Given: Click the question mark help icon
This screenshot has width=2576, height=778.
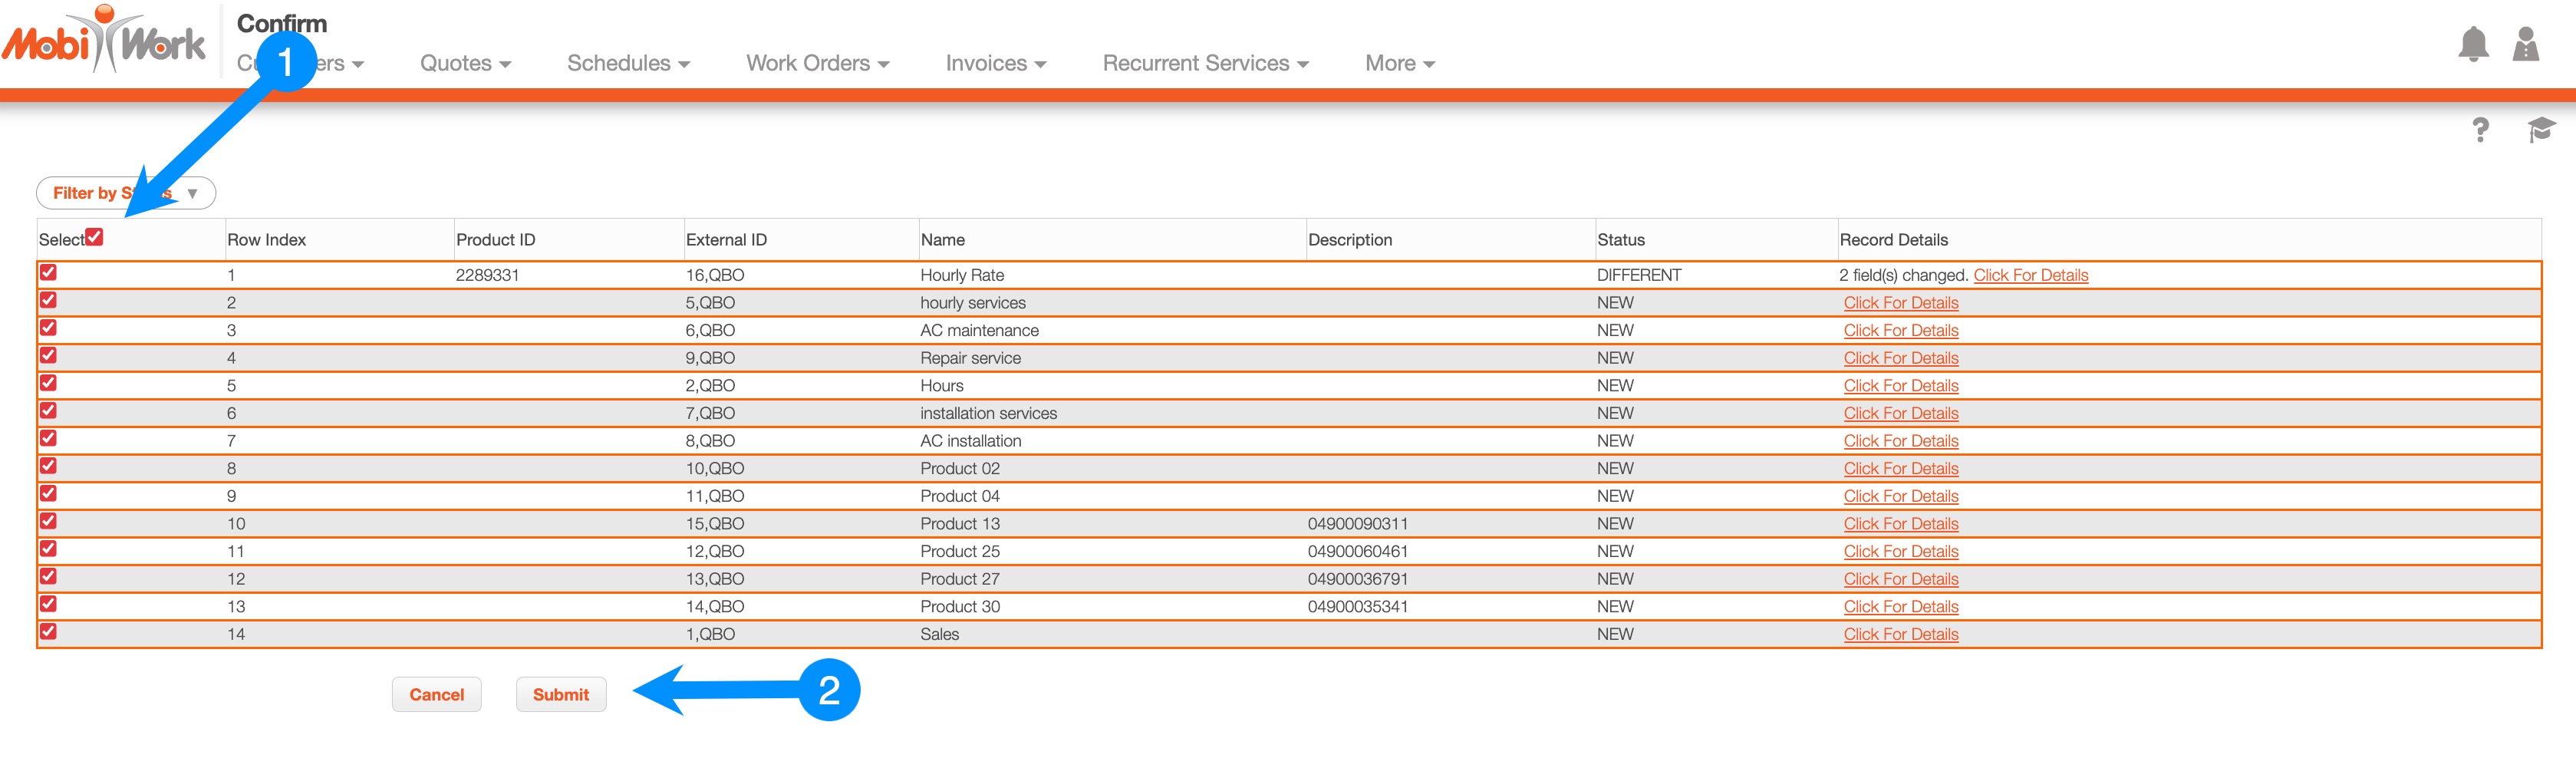Looking at the screenshot, I should (2480, 130).
